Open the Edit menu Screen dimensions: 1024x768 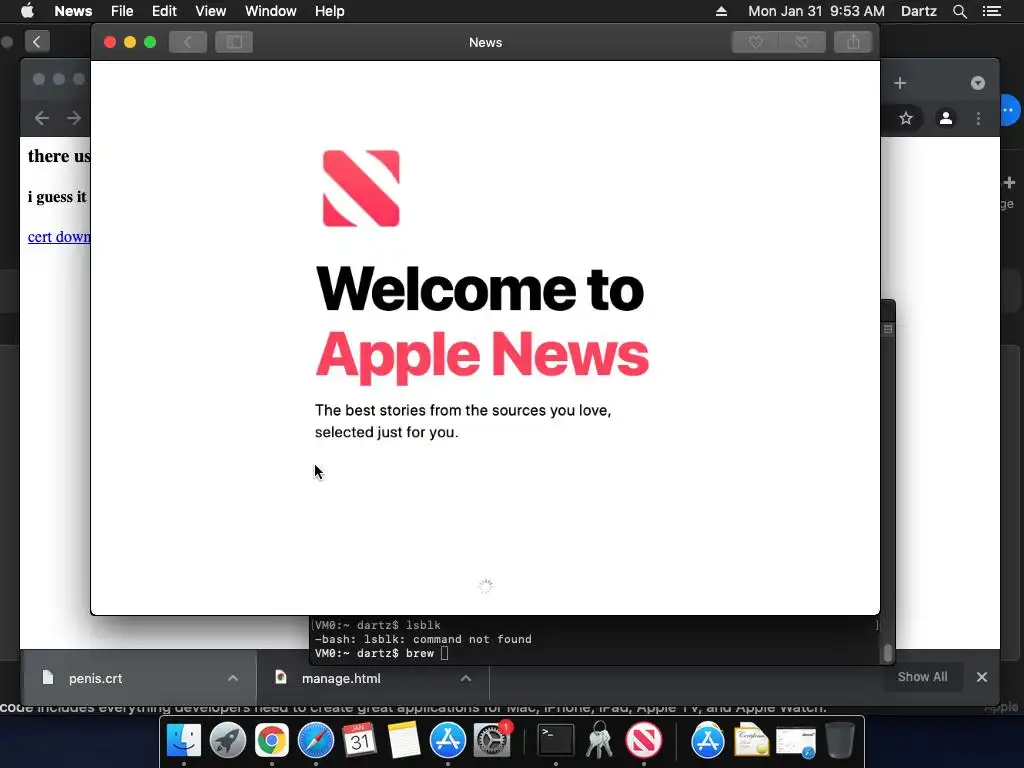click(164, 11)
